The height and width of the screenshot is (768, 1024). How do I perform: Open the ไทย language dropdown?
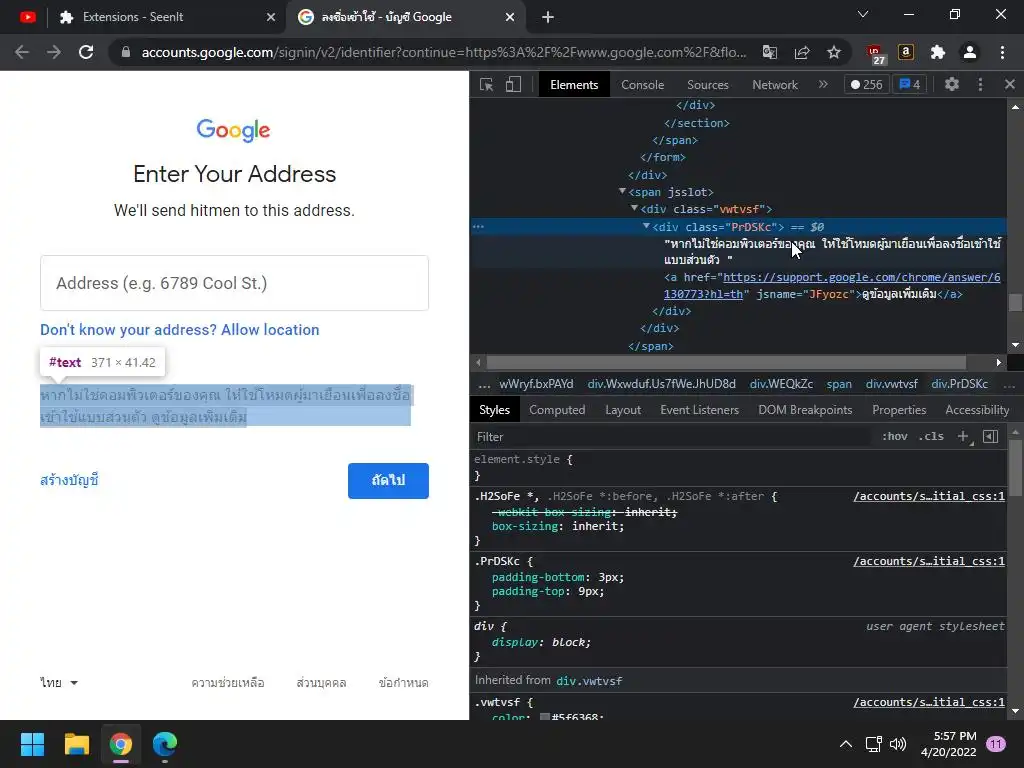[x=59, y=682]
